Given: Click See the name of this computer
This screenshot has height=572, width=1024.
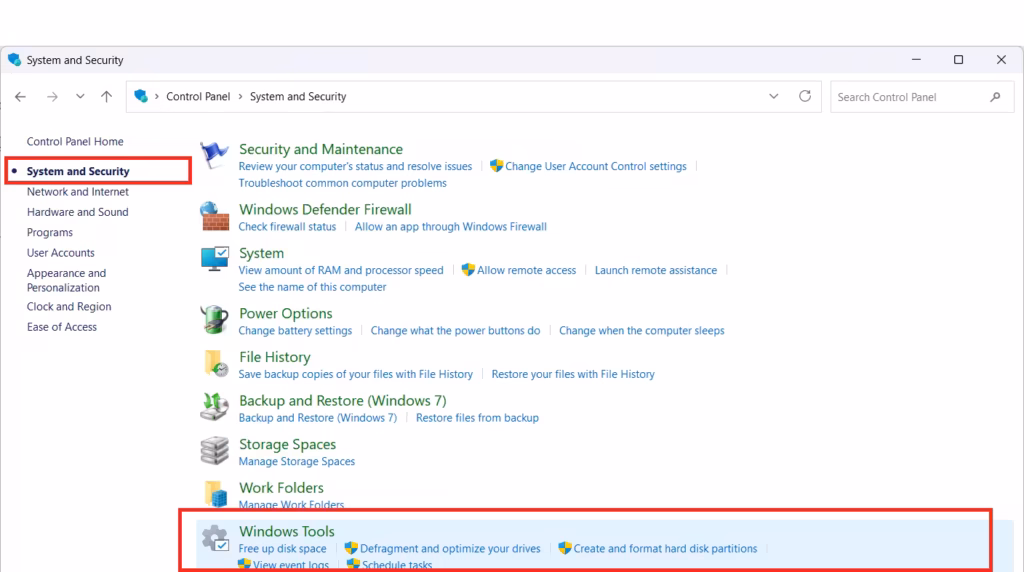Looking at the screenshot, I should click(x=312, y=287).
